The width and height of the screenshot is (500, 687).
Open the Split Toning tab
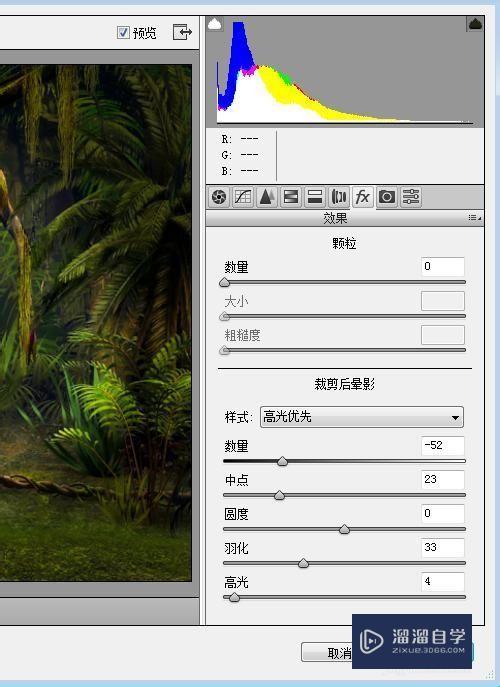point(315,197)
